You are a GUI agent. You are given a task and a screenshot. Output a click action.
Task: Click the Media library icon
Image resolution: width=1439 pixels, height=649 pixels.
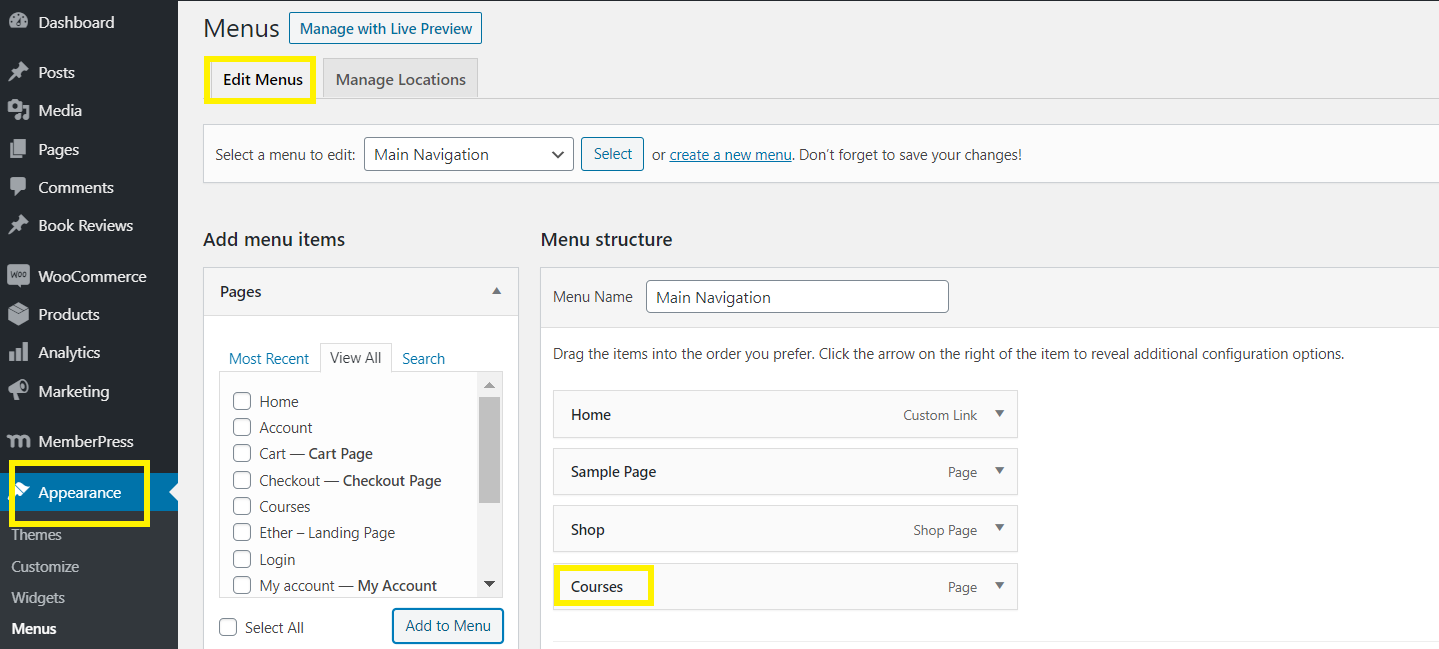tap(18, 110)
